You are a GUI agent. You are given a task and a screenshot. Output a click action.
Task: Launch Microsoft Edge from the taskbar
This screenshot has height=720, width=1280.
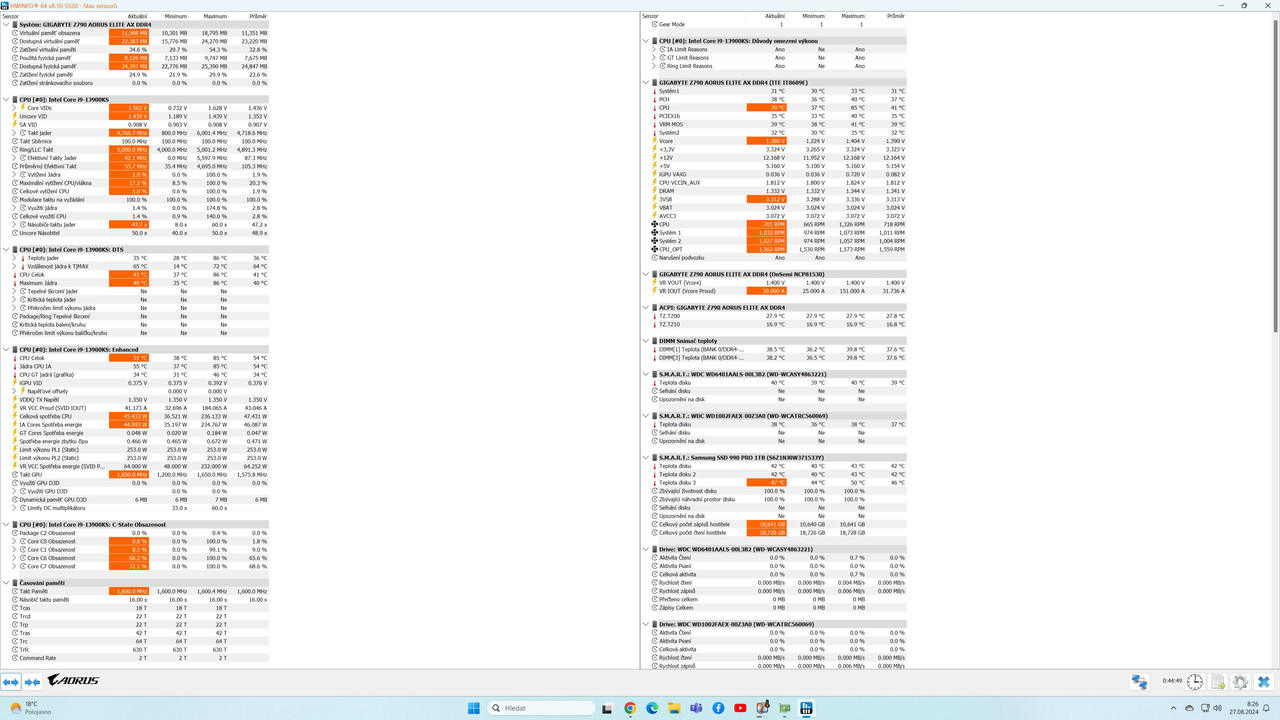pyautogui.click(x=652, y=708)
